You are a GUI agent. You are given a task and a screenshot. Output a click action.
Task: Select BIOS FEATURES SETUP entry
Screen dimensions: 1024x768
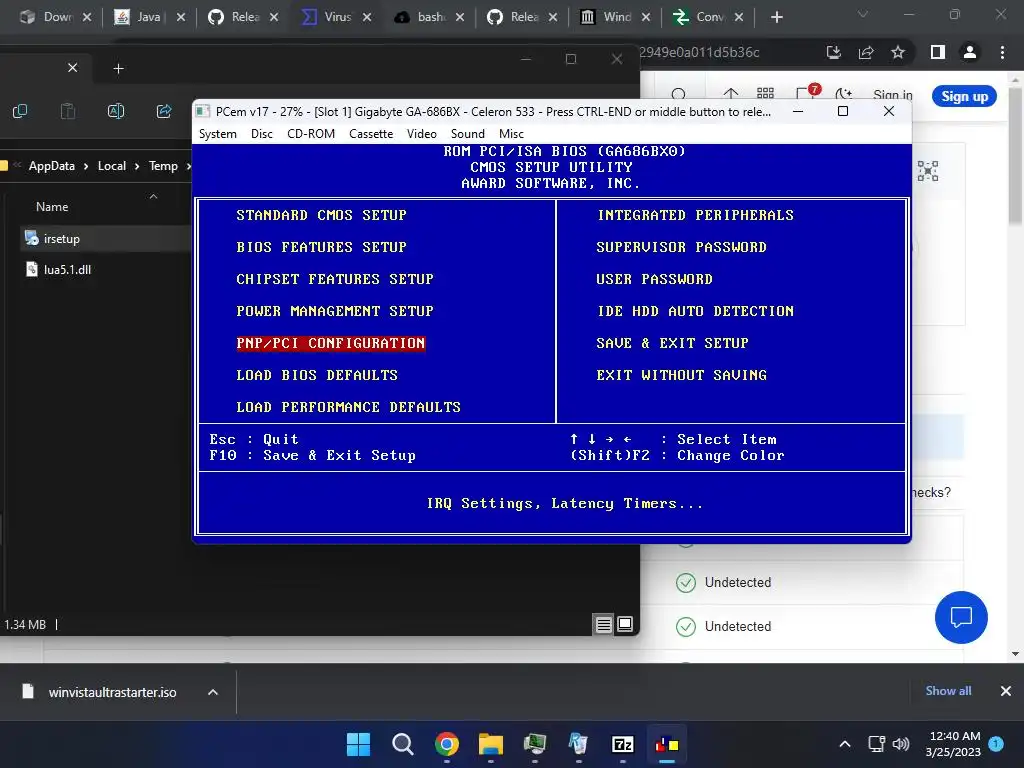321,247
